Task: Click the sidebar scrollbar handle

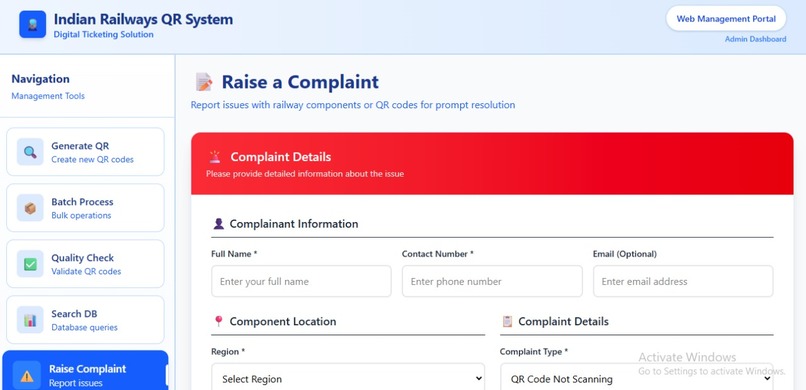Action: [166, 375]
